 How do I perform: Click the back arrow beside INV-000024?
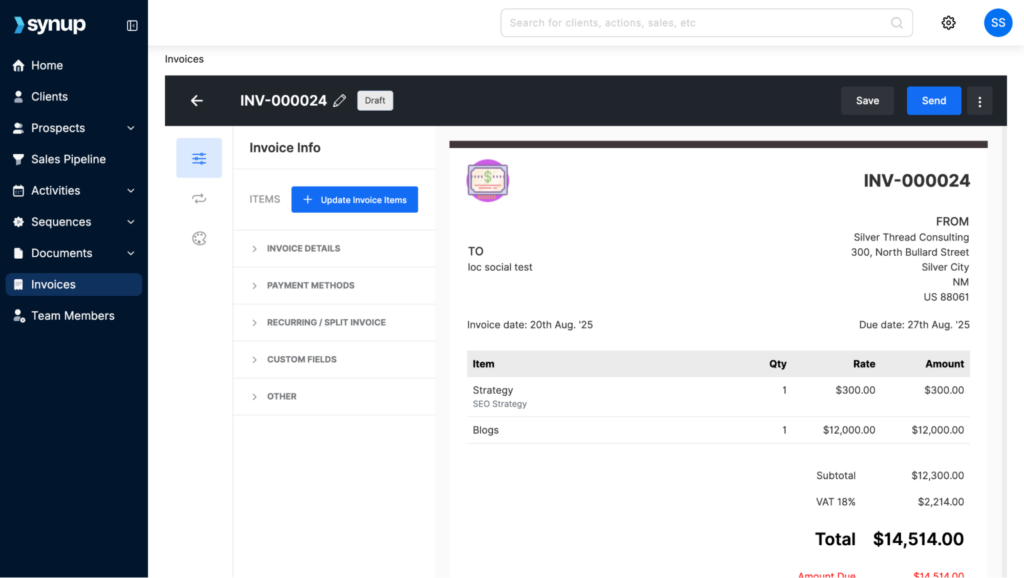click(196, 100)
